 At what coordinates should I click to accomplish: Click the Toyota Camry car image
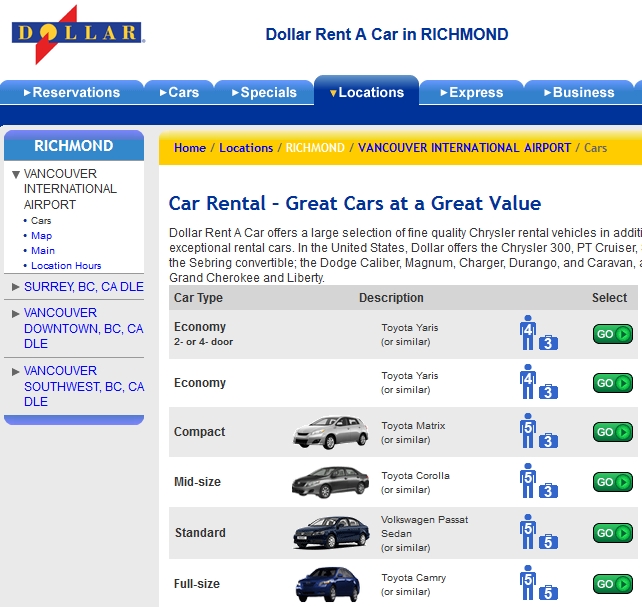[x=328, y=584]
